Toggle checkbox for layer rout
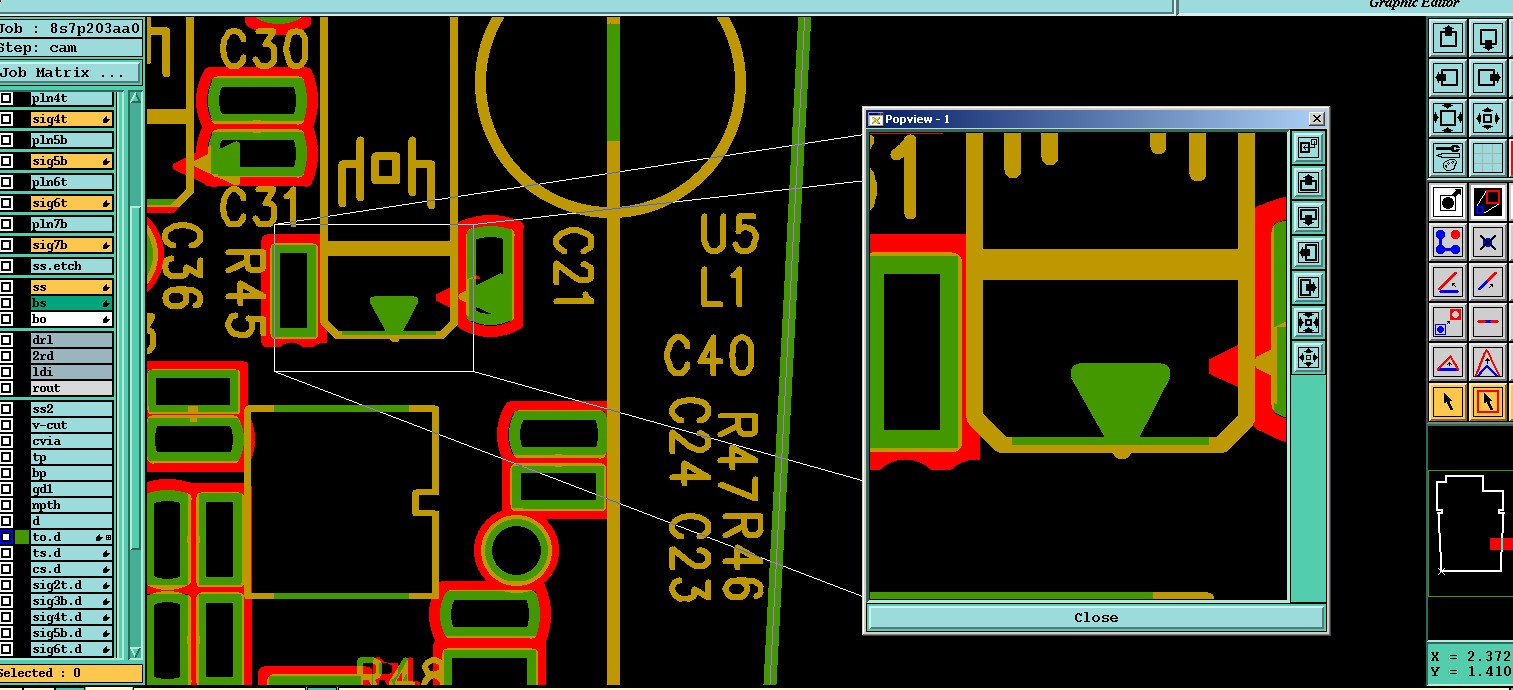The width and height of the screenshot is (1513, 690). tap(6, 388)
